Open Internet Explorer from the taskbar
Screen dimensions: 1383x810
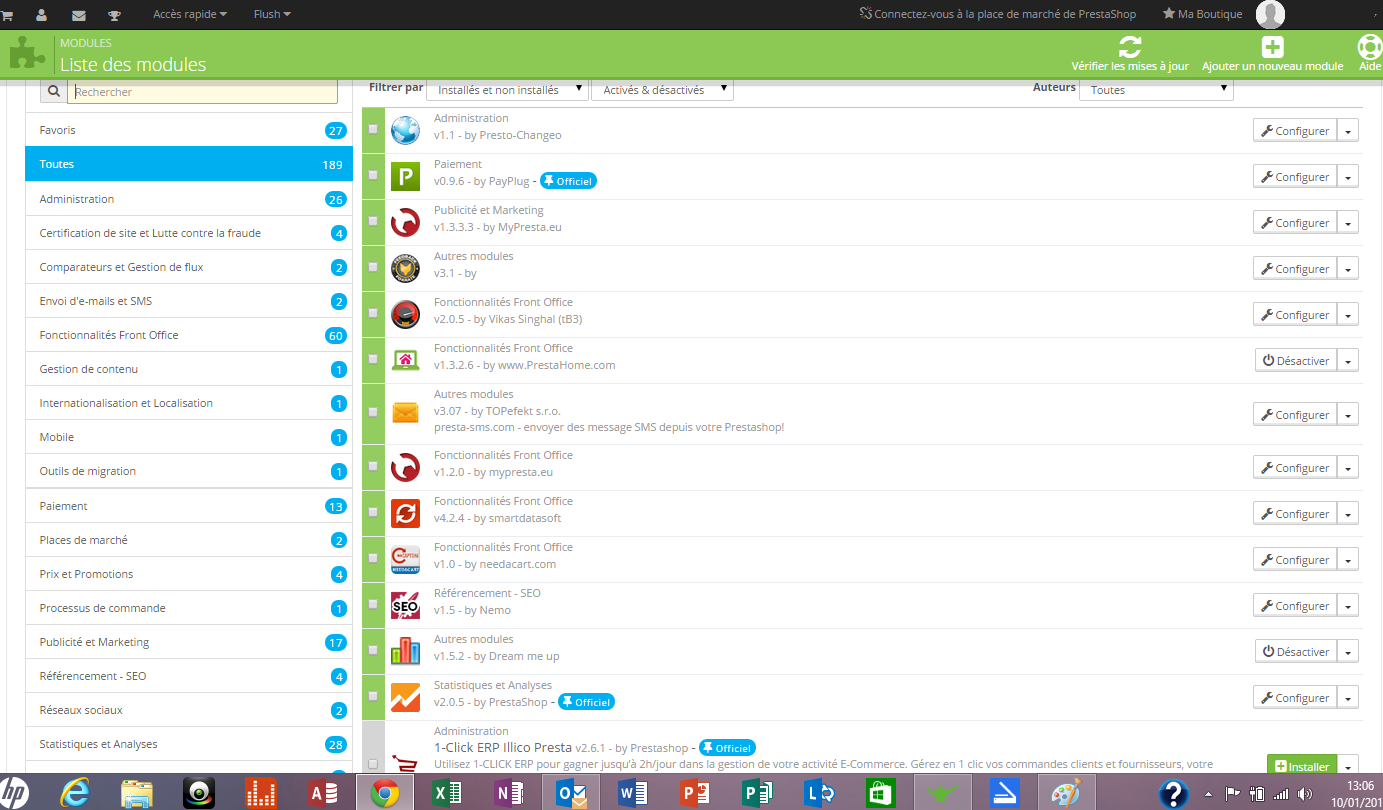[x=76, y=793]
